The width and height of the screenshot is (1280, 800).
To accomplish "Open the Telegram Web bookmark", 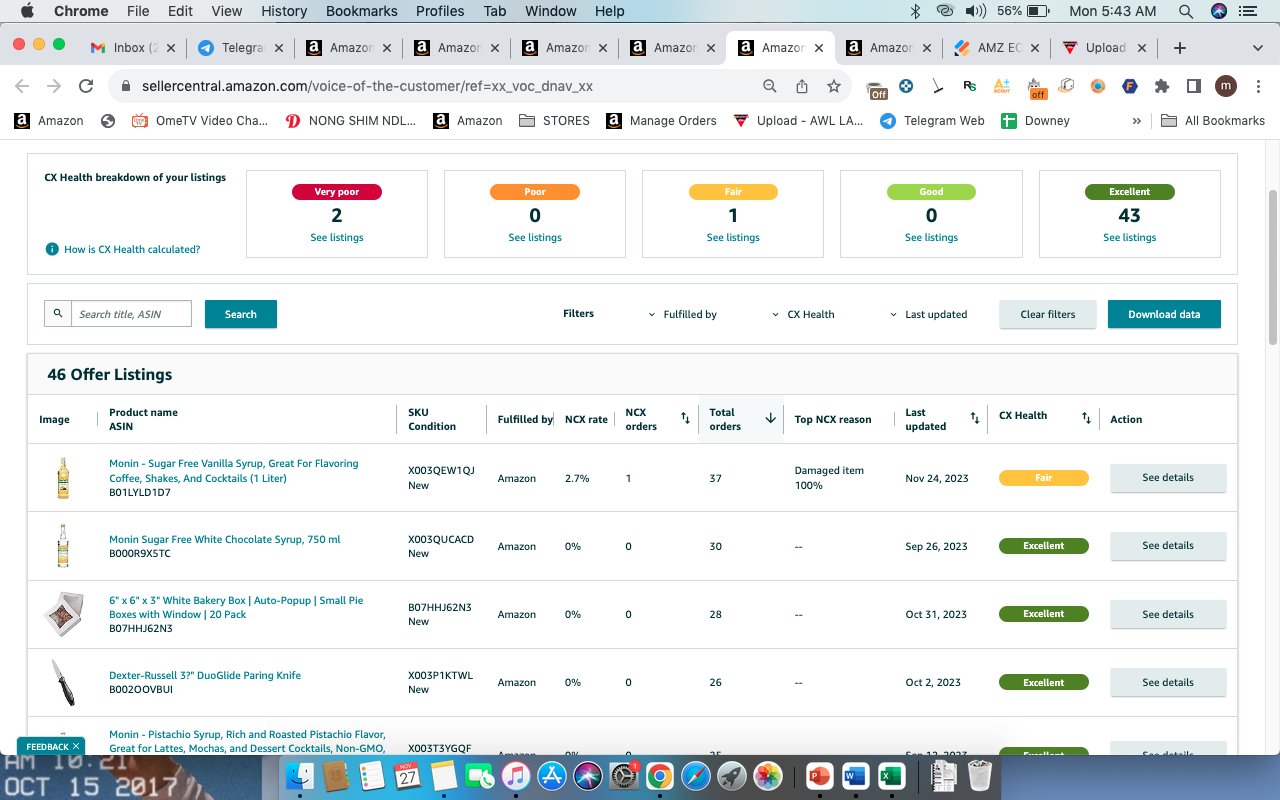I will 932,120.
